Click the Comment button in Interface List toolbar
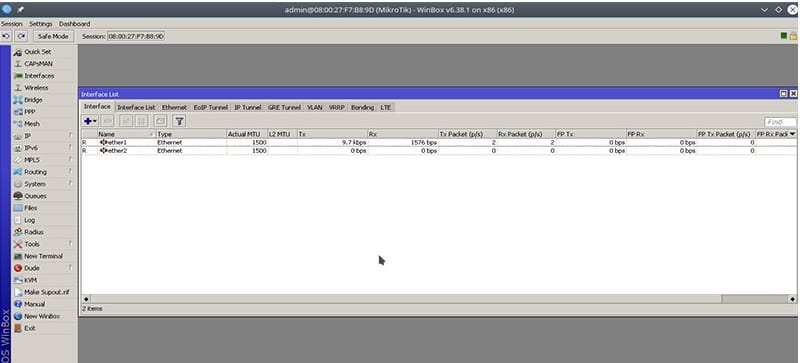 [160, 121]
